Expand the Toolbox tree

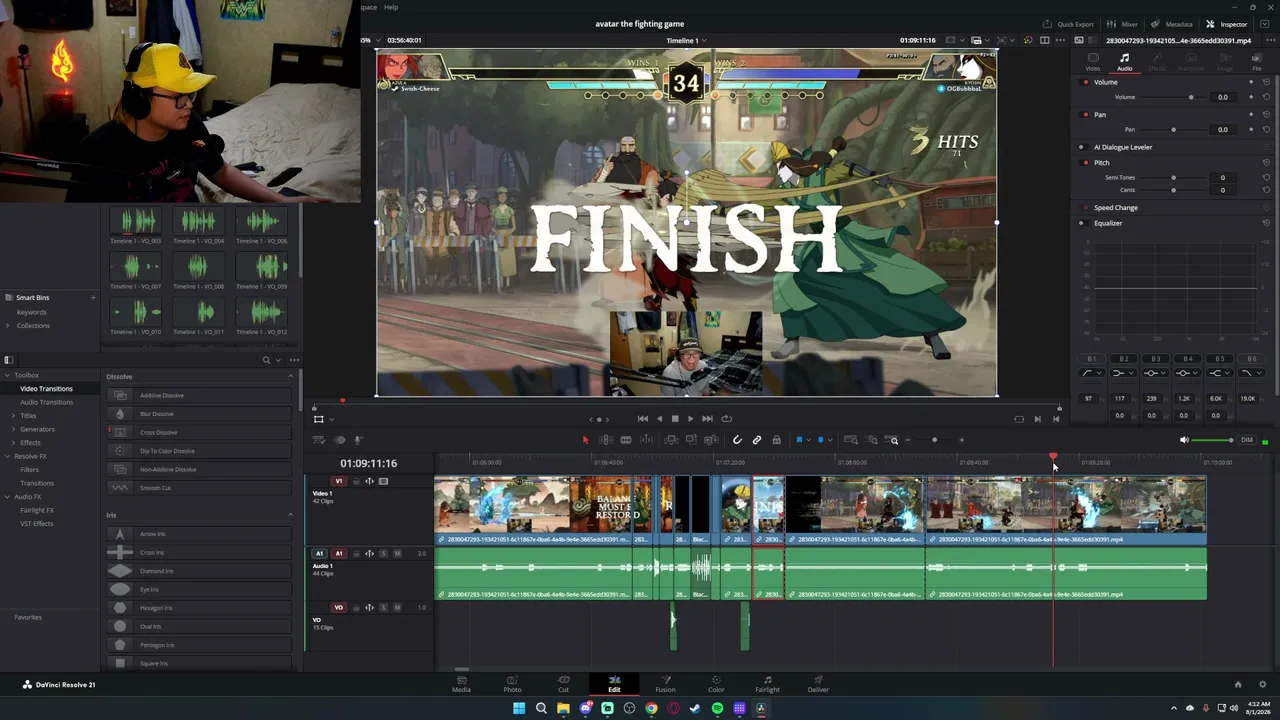(x=7, y=375)
